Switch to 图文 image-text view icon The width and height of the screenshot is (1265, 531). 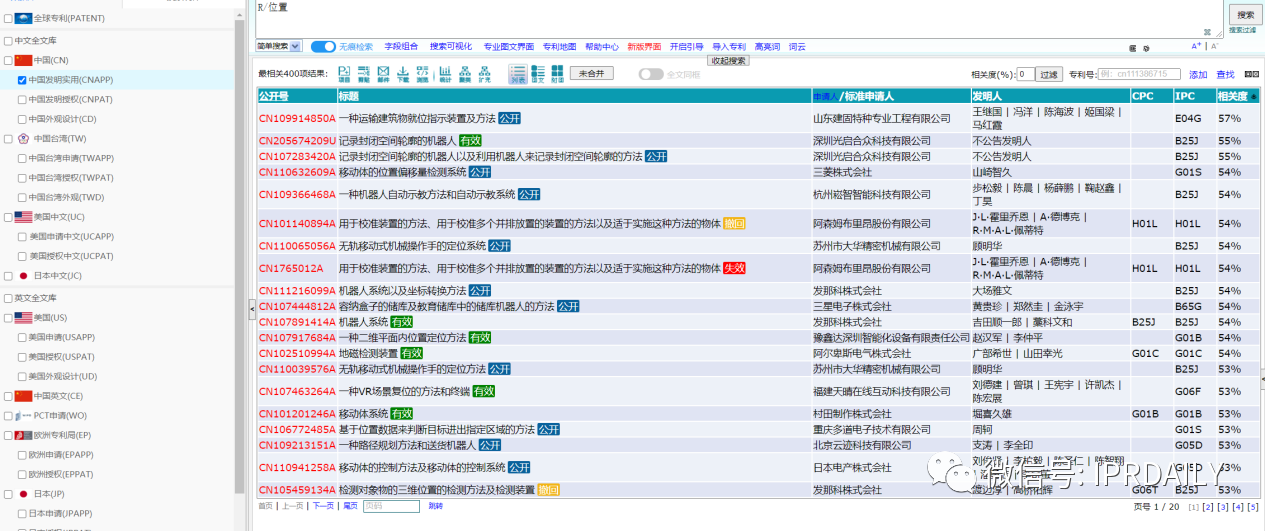[x=538, y=73]
